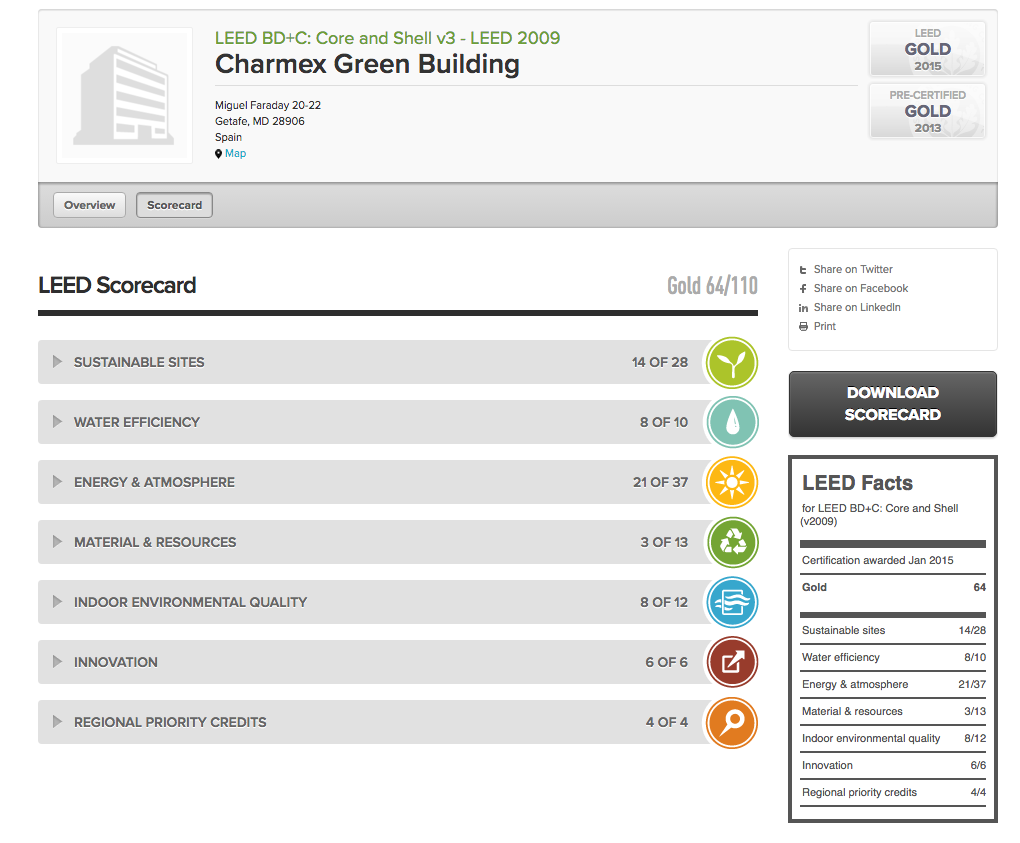Click the 21 OF 37 score
Screen dimensions: 1020x843
pyautogui.click(x=660, y=482)
